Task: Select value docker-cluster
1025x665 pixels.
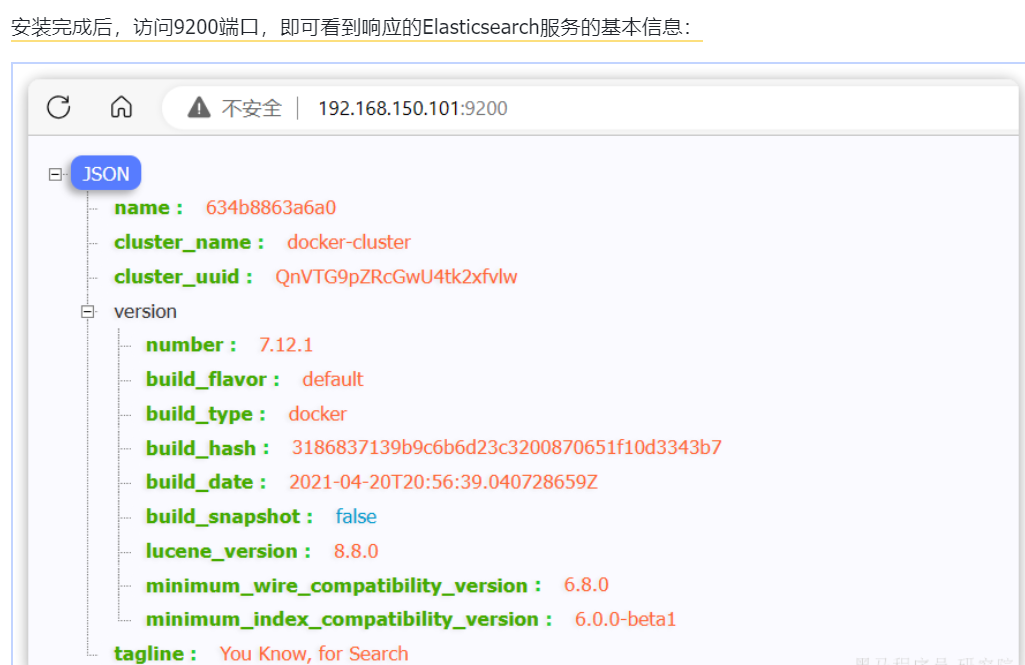Action: point(349,243)
